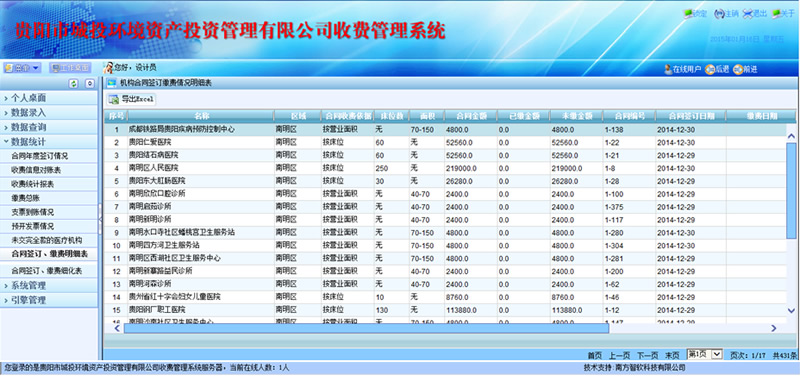Click the 南明区西湖社区卫生服务中心 row
Viewport: 800px width, 376px height.
click(445, 258)
